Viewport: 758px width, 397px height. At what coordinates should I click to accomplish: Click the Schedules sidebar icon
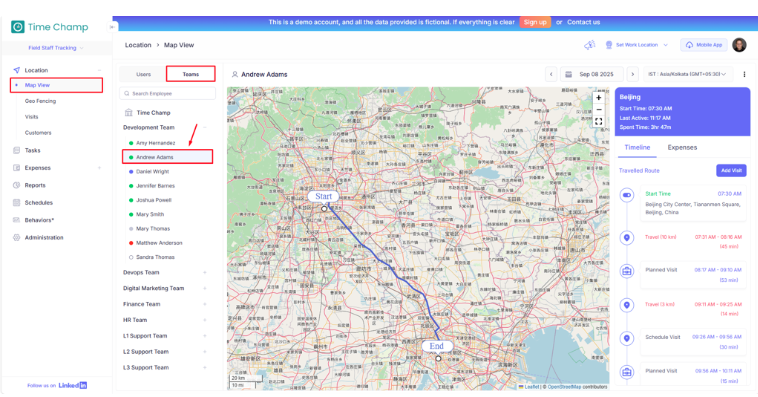click(x=16, y=203)
